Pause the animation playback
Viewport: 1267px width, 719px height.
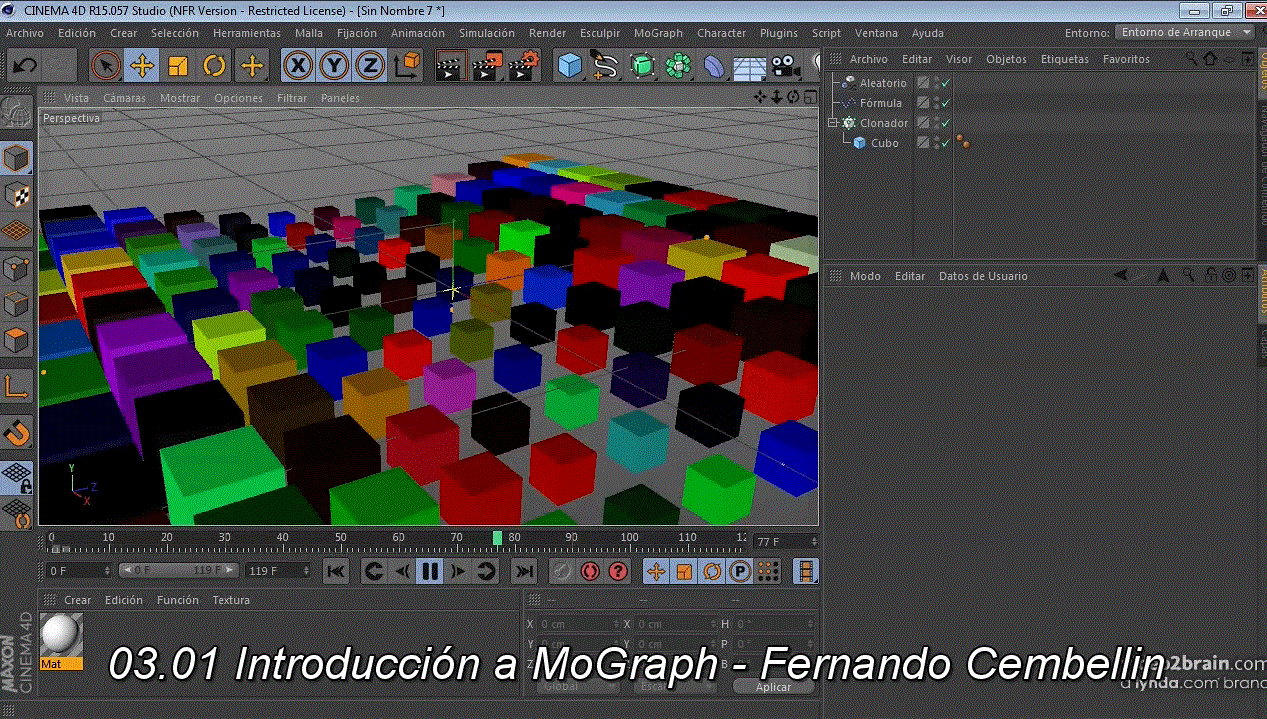[x=430, y=571]
